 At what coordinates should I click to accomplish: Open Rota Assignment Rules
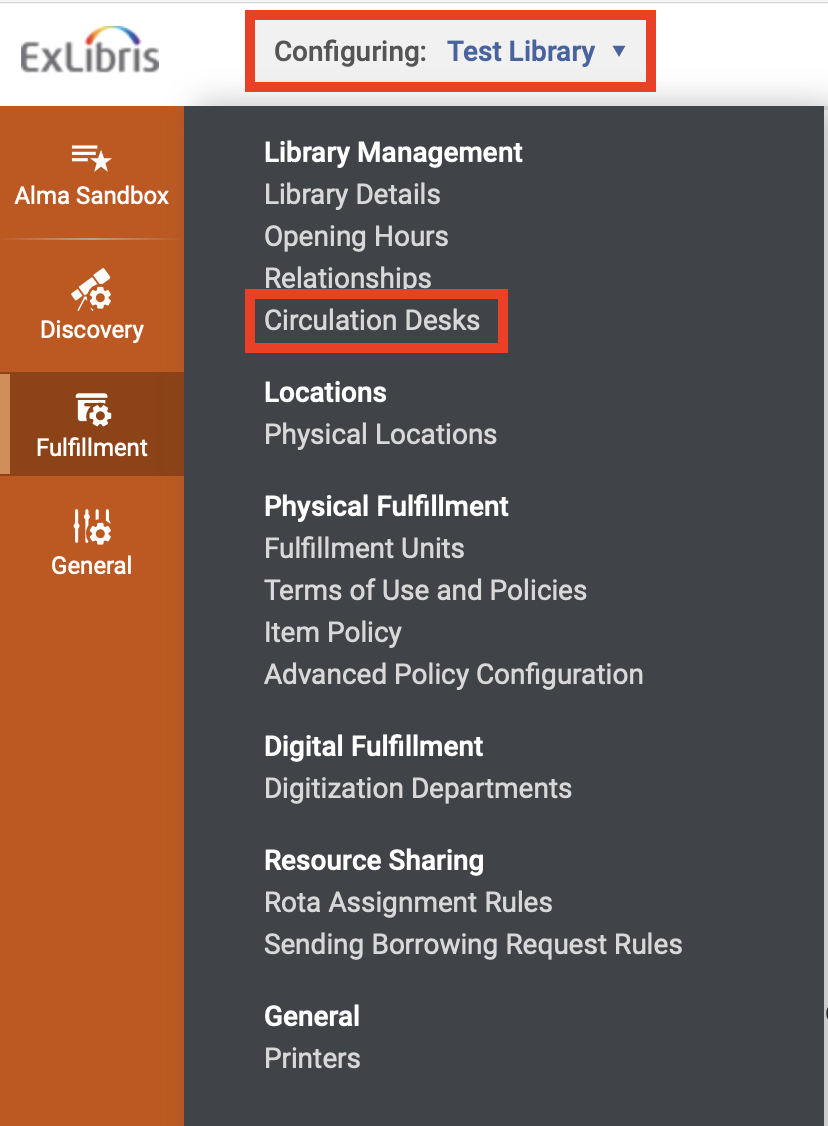click(x=408, y=902)
